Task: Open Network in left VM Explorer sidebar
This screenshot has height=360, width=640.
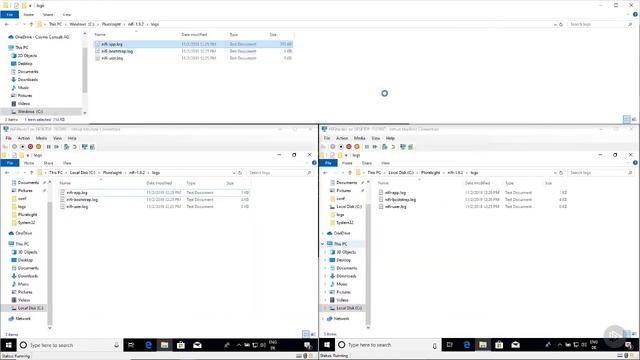Action: point(23,319)
